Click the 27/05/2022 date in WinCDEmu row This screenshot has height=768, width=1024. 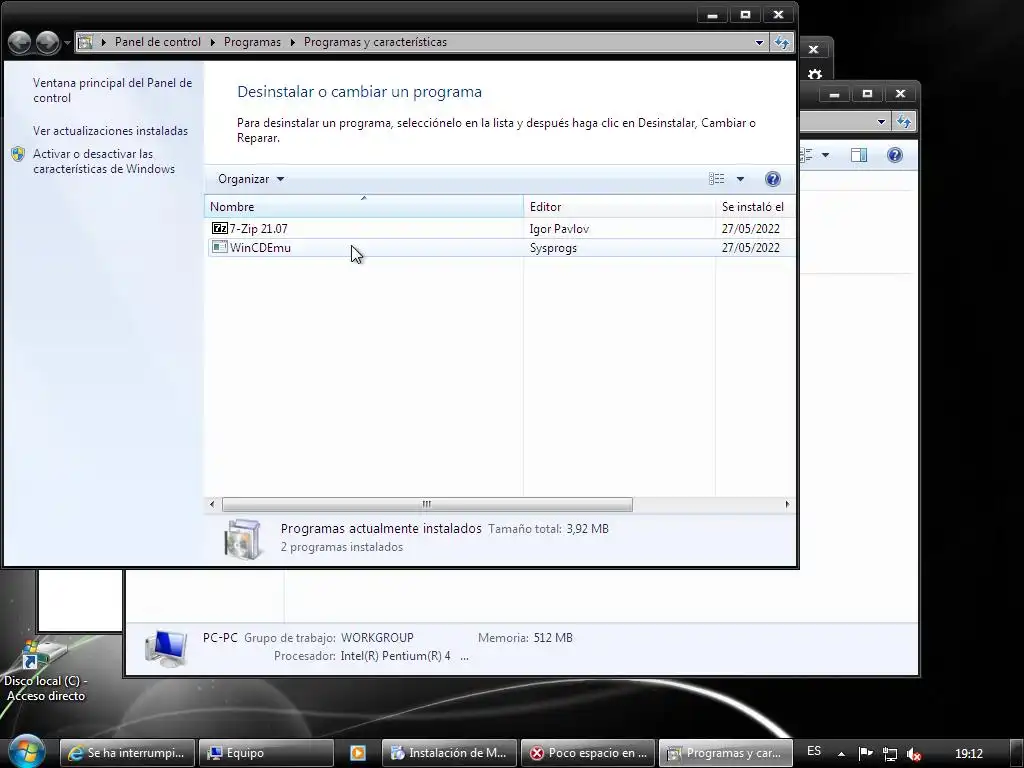[x=750, y=248]
